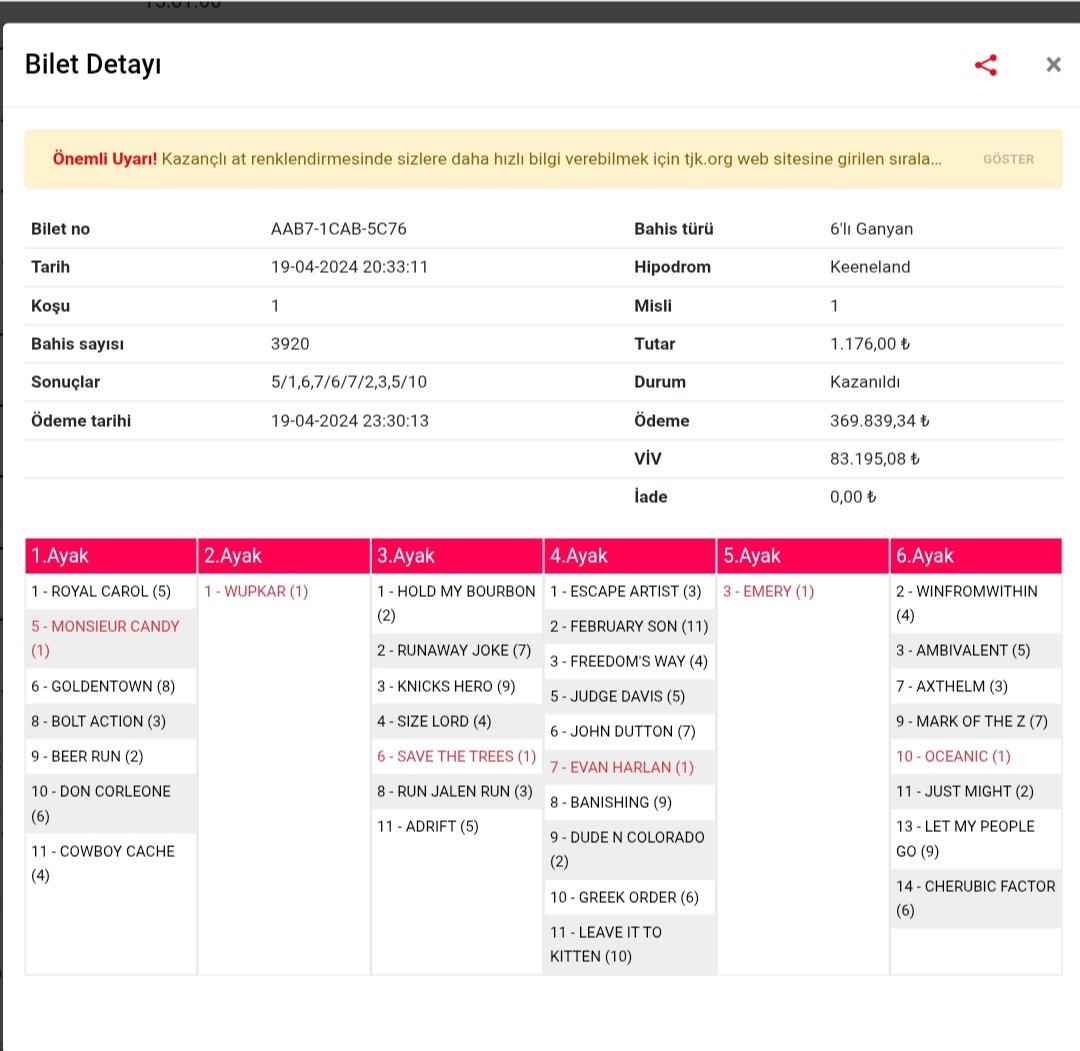
Task: Select winning horse 3 - EMERY (1)
Action: (x=802, y=592)
